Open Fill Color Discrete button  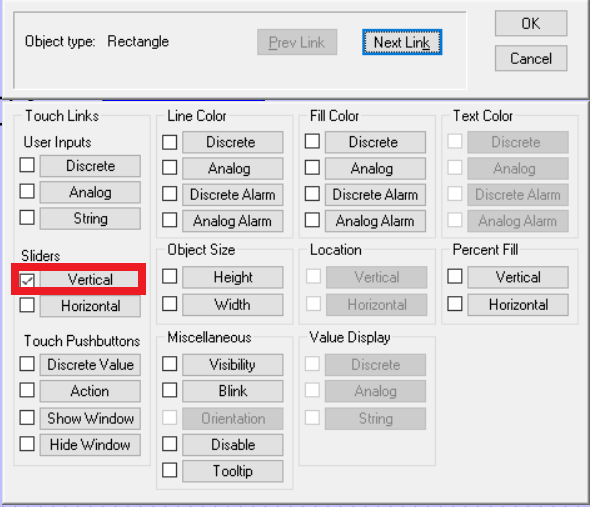(x=375, y=142)
